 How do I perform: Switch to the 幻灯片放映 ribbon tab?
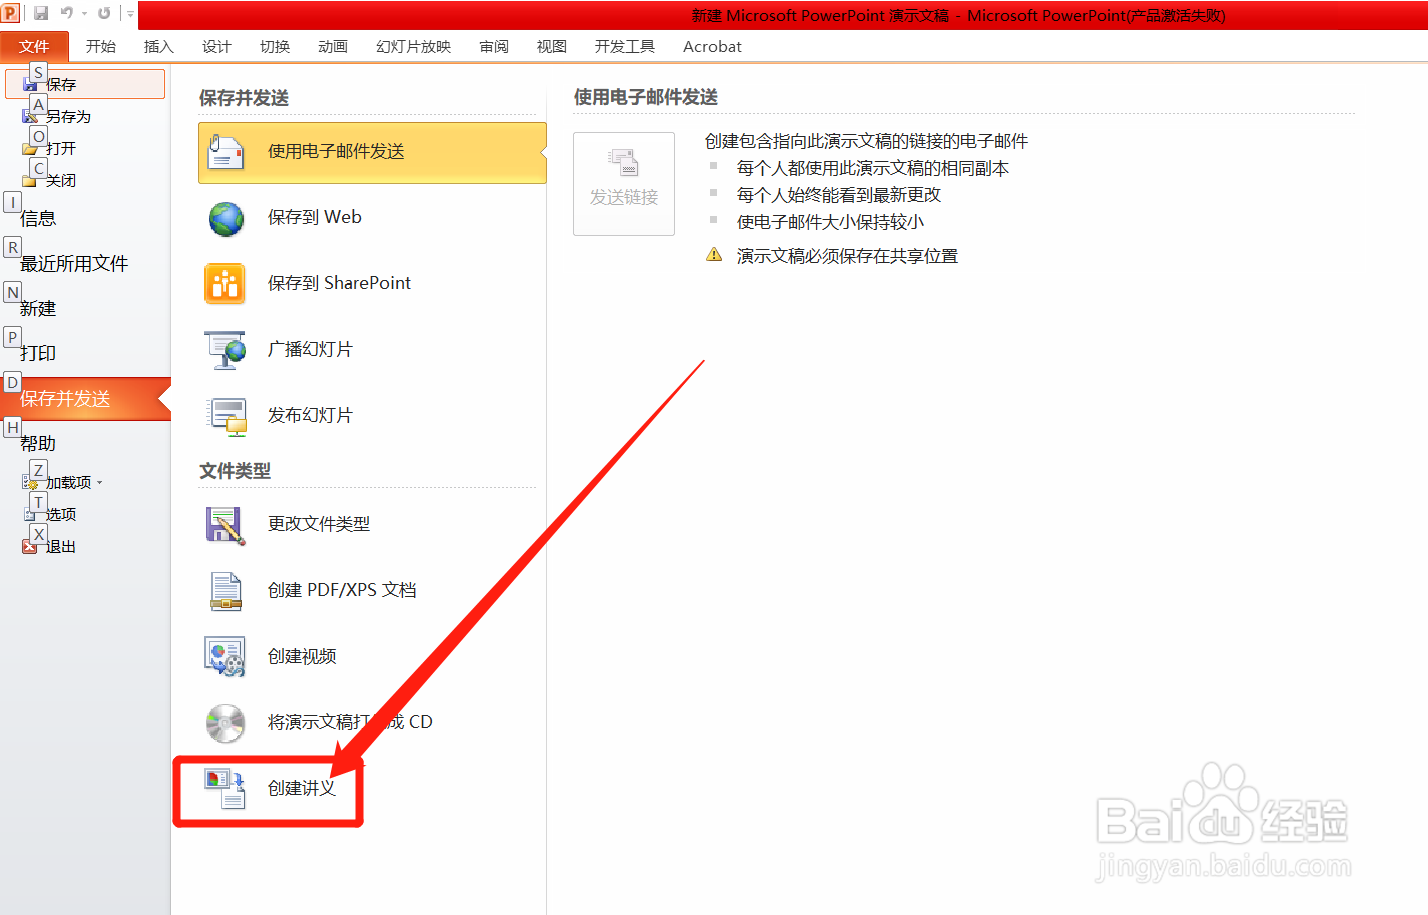(x=414, y=46)
